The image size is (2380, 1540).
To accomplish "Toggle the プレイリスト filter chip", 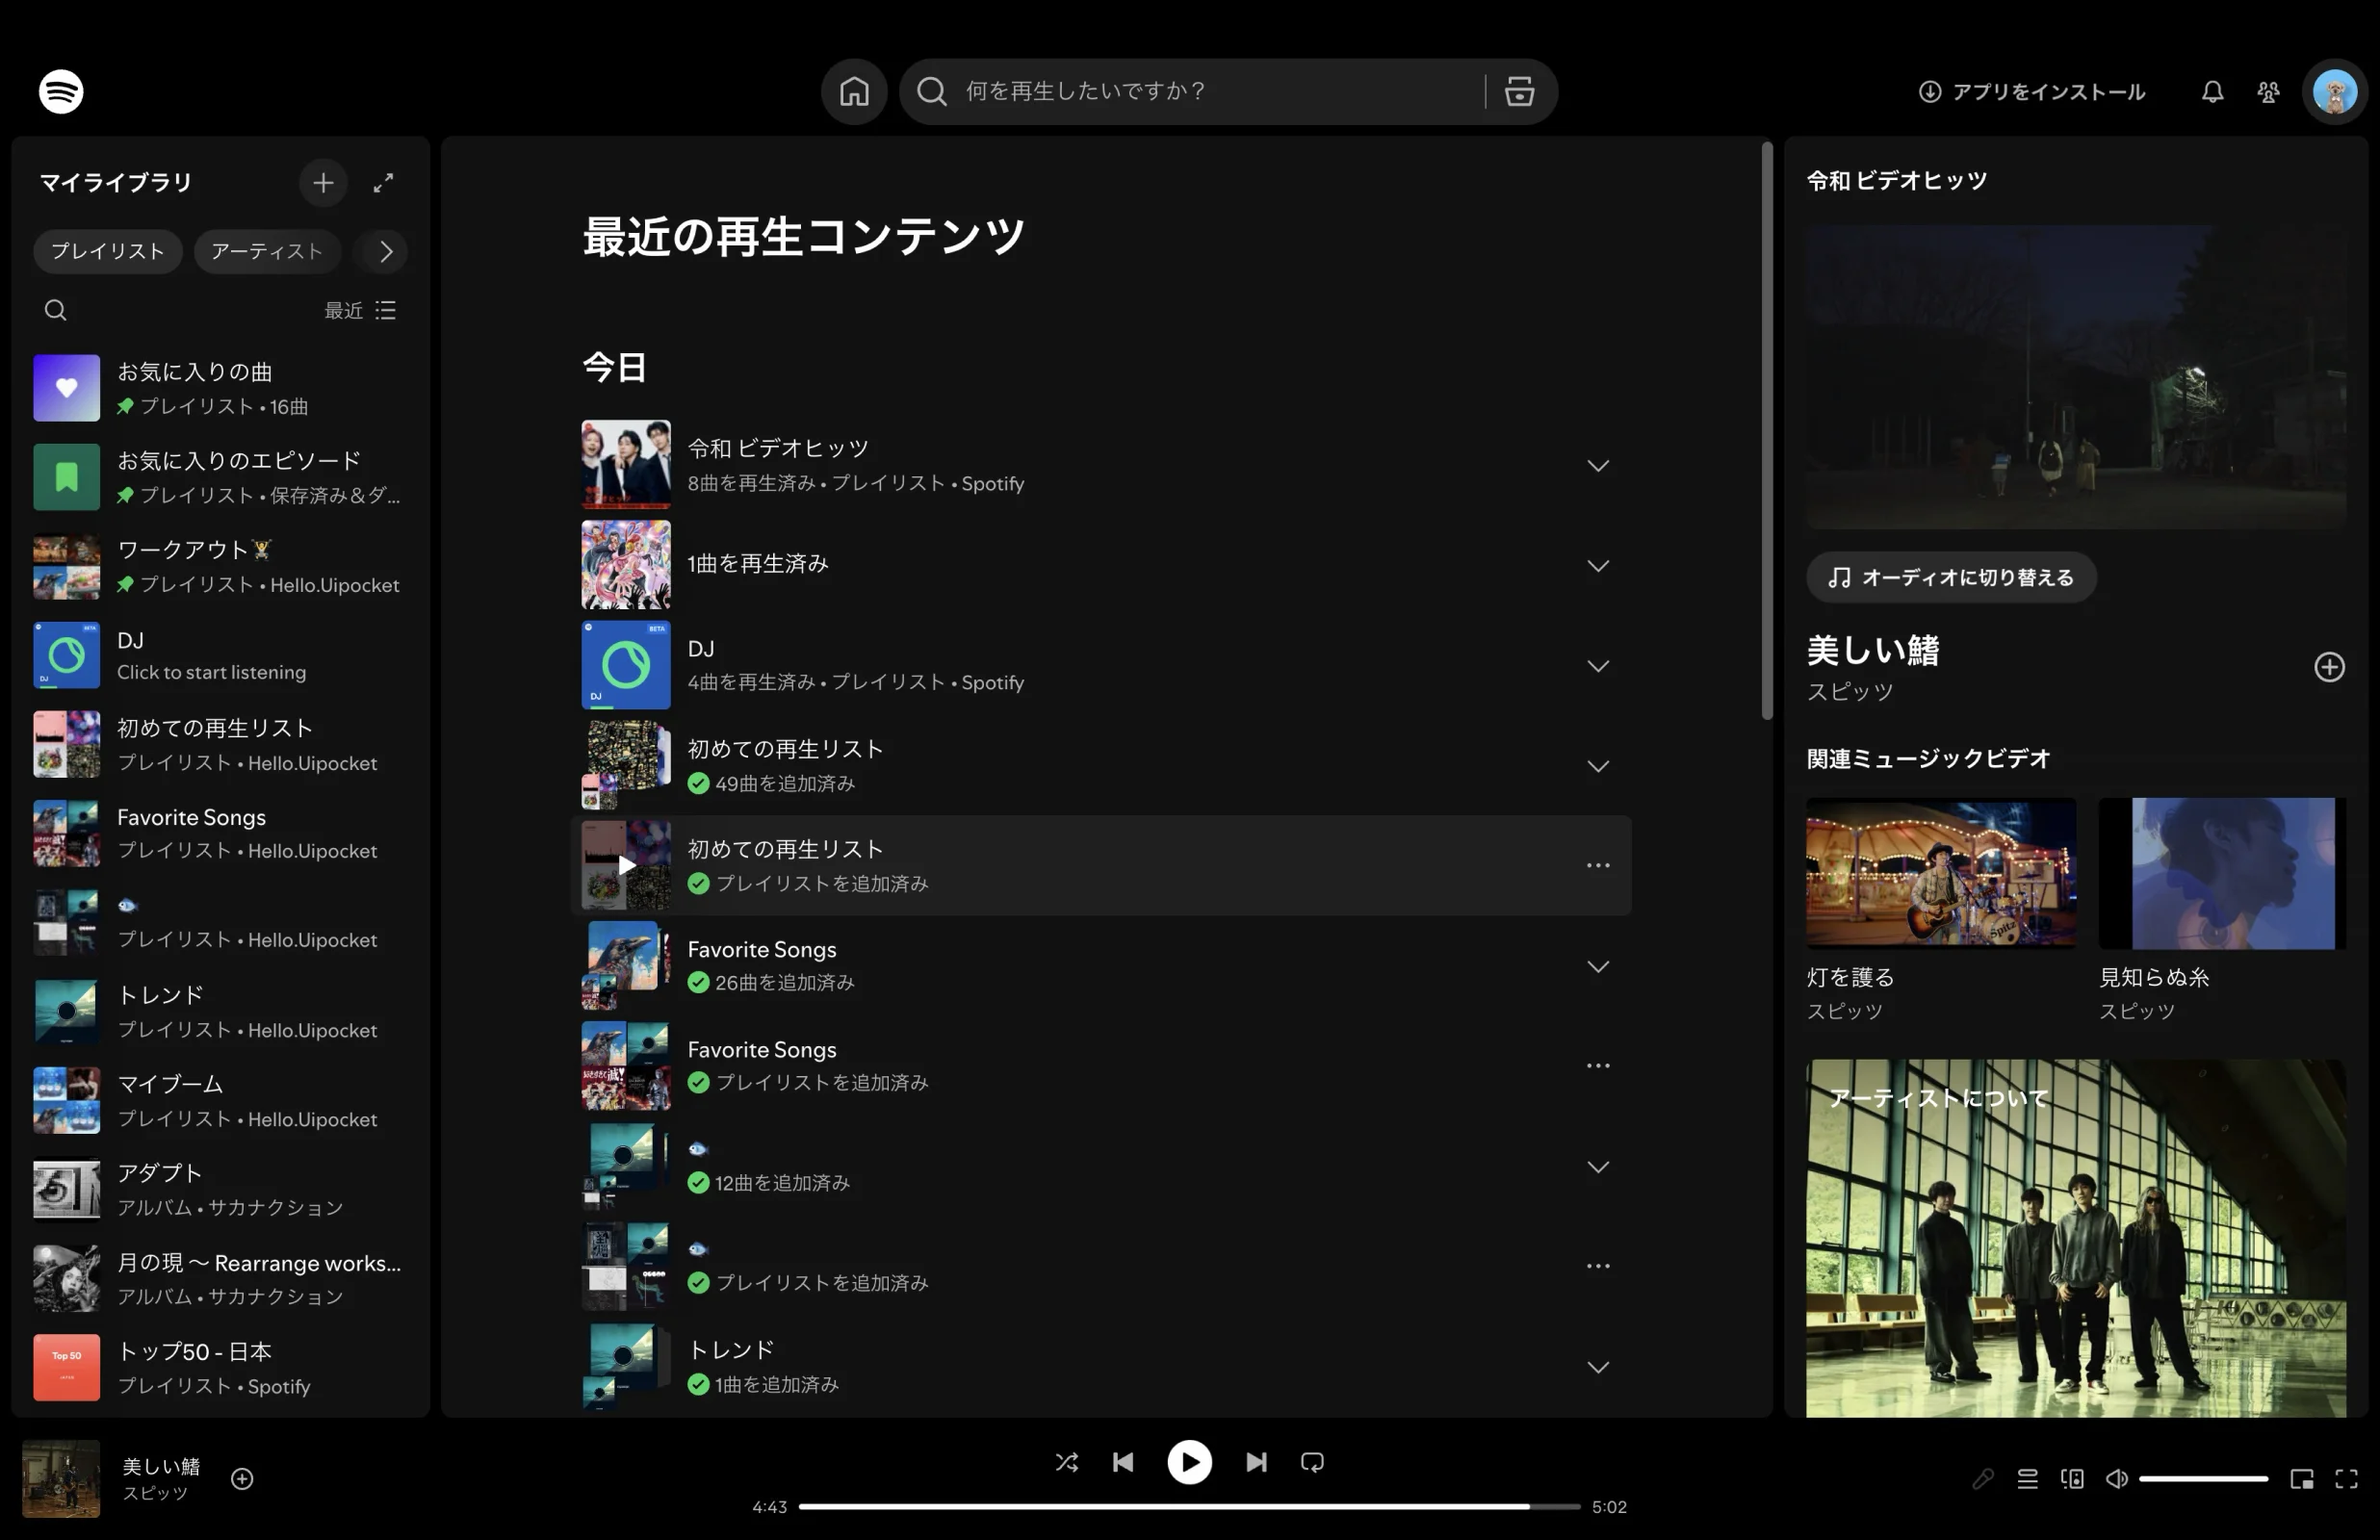I will [108, 252].
